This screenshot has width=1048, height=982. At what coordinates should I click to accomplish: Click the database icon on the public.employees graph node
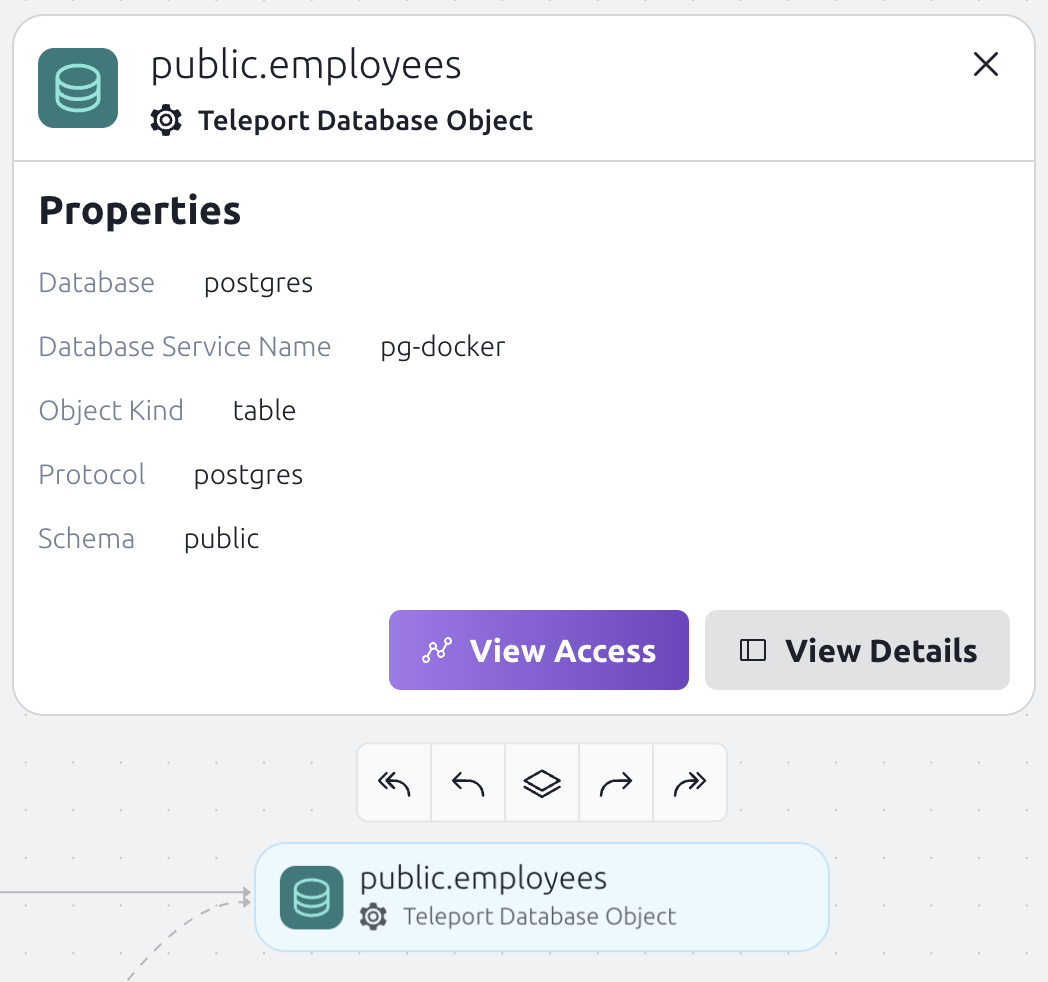coord(311,896)
